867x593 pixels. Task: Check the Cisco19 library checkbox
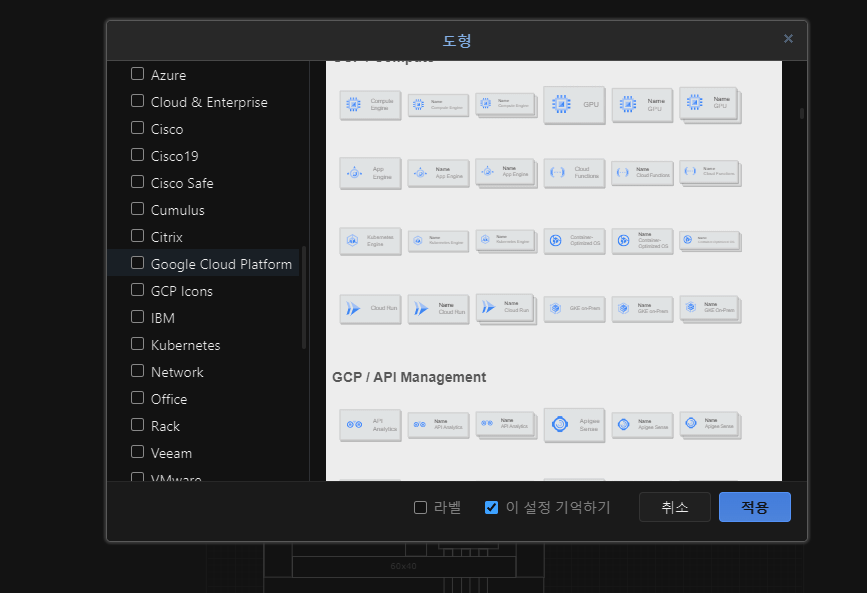point(137,154)
